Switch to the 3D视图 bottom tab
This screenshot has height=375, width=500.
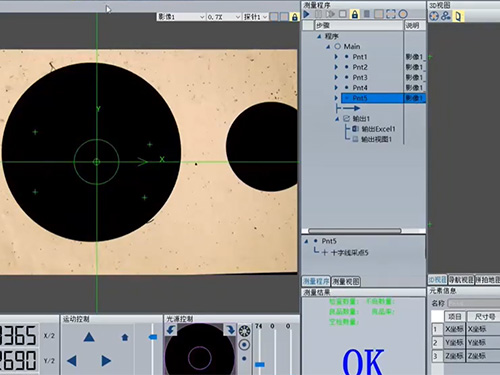(437, 280)
